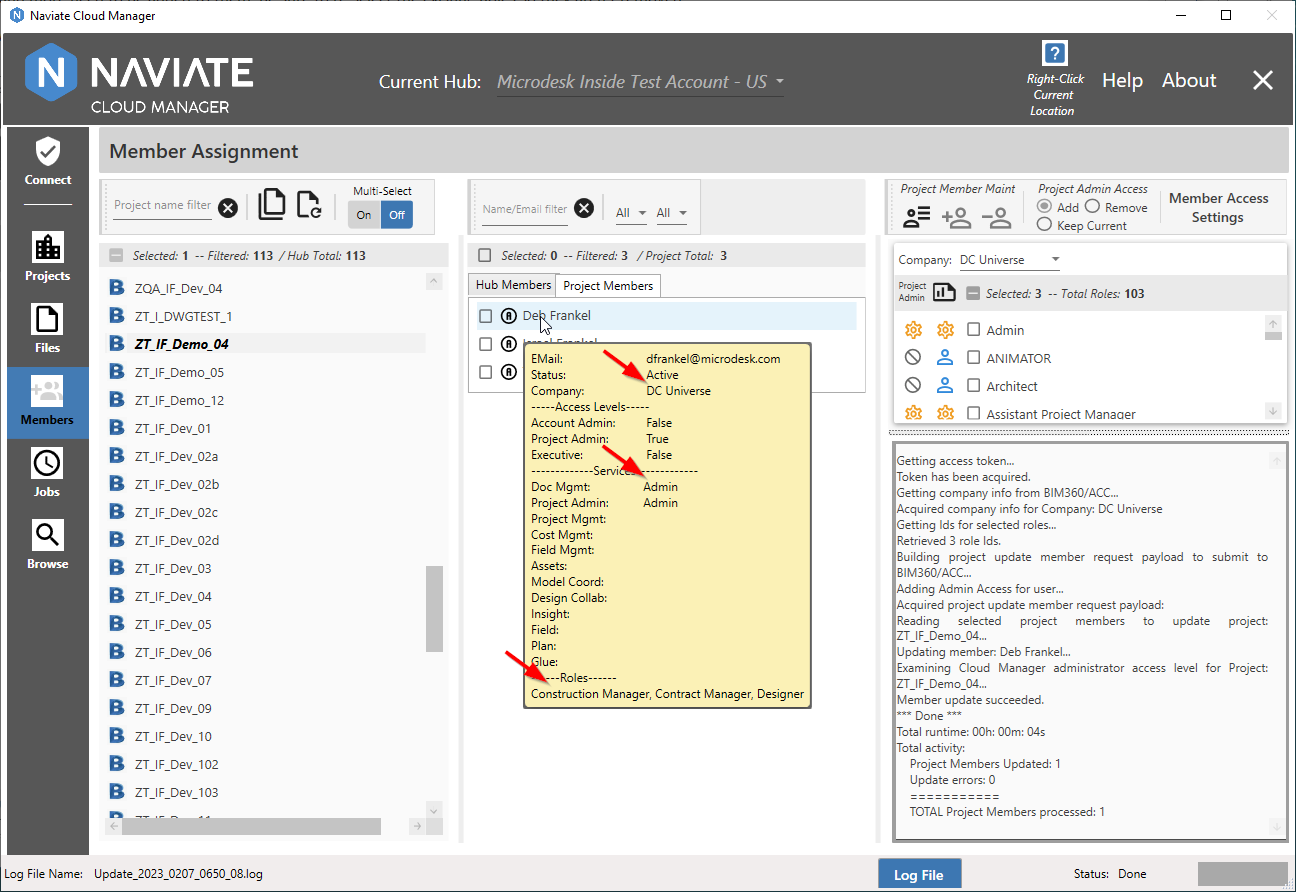Check the Deb Frankel member checkbox

tap(485, 316)
